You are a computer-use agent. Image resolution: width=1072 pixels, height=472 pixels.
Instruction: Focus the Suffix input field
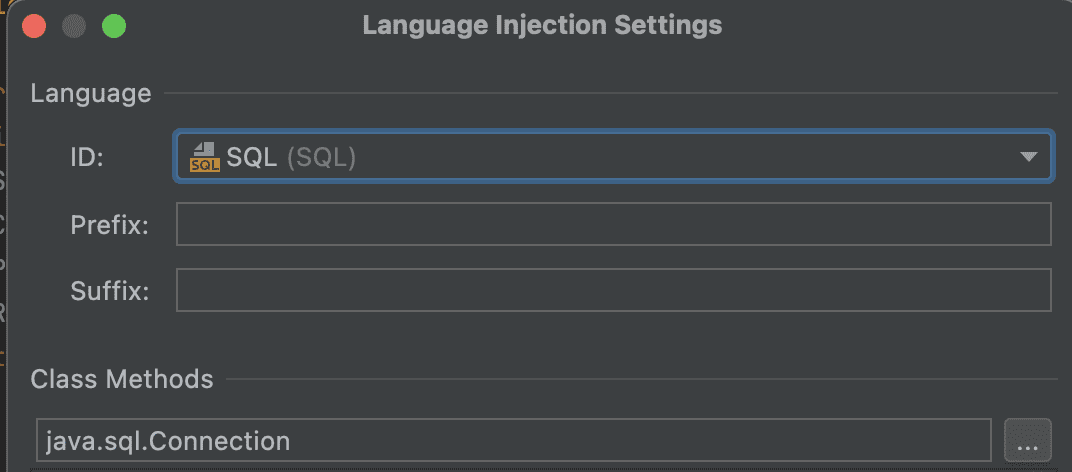[613, 290]
